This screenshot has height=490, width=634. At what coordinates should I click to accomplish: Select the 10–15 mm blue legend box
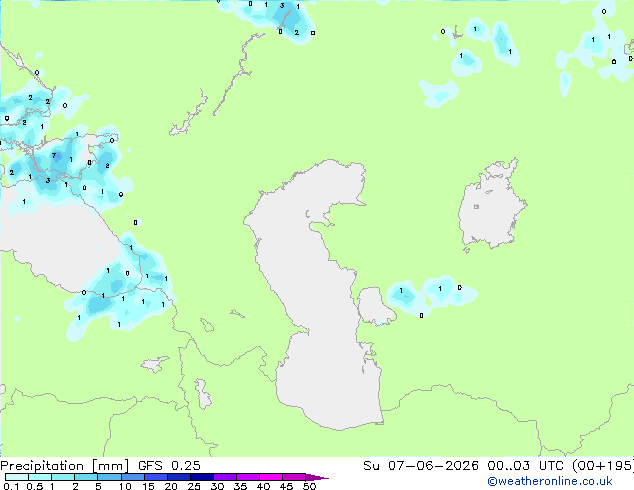click(x=133, y=477)
